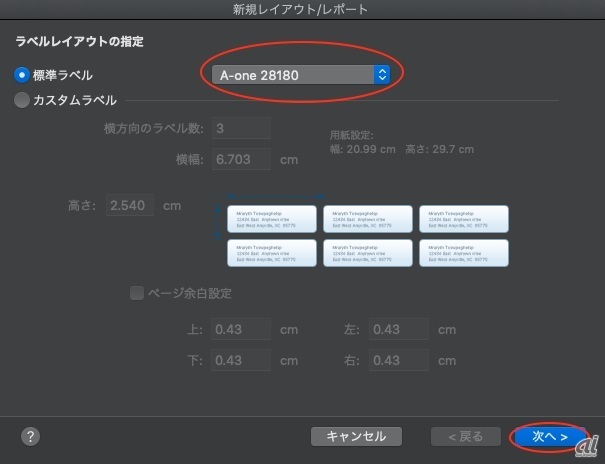The width and height of the screenshot is (605, 464).
Task: Proceed with the 次へ > button
Action: pos(549,437)
